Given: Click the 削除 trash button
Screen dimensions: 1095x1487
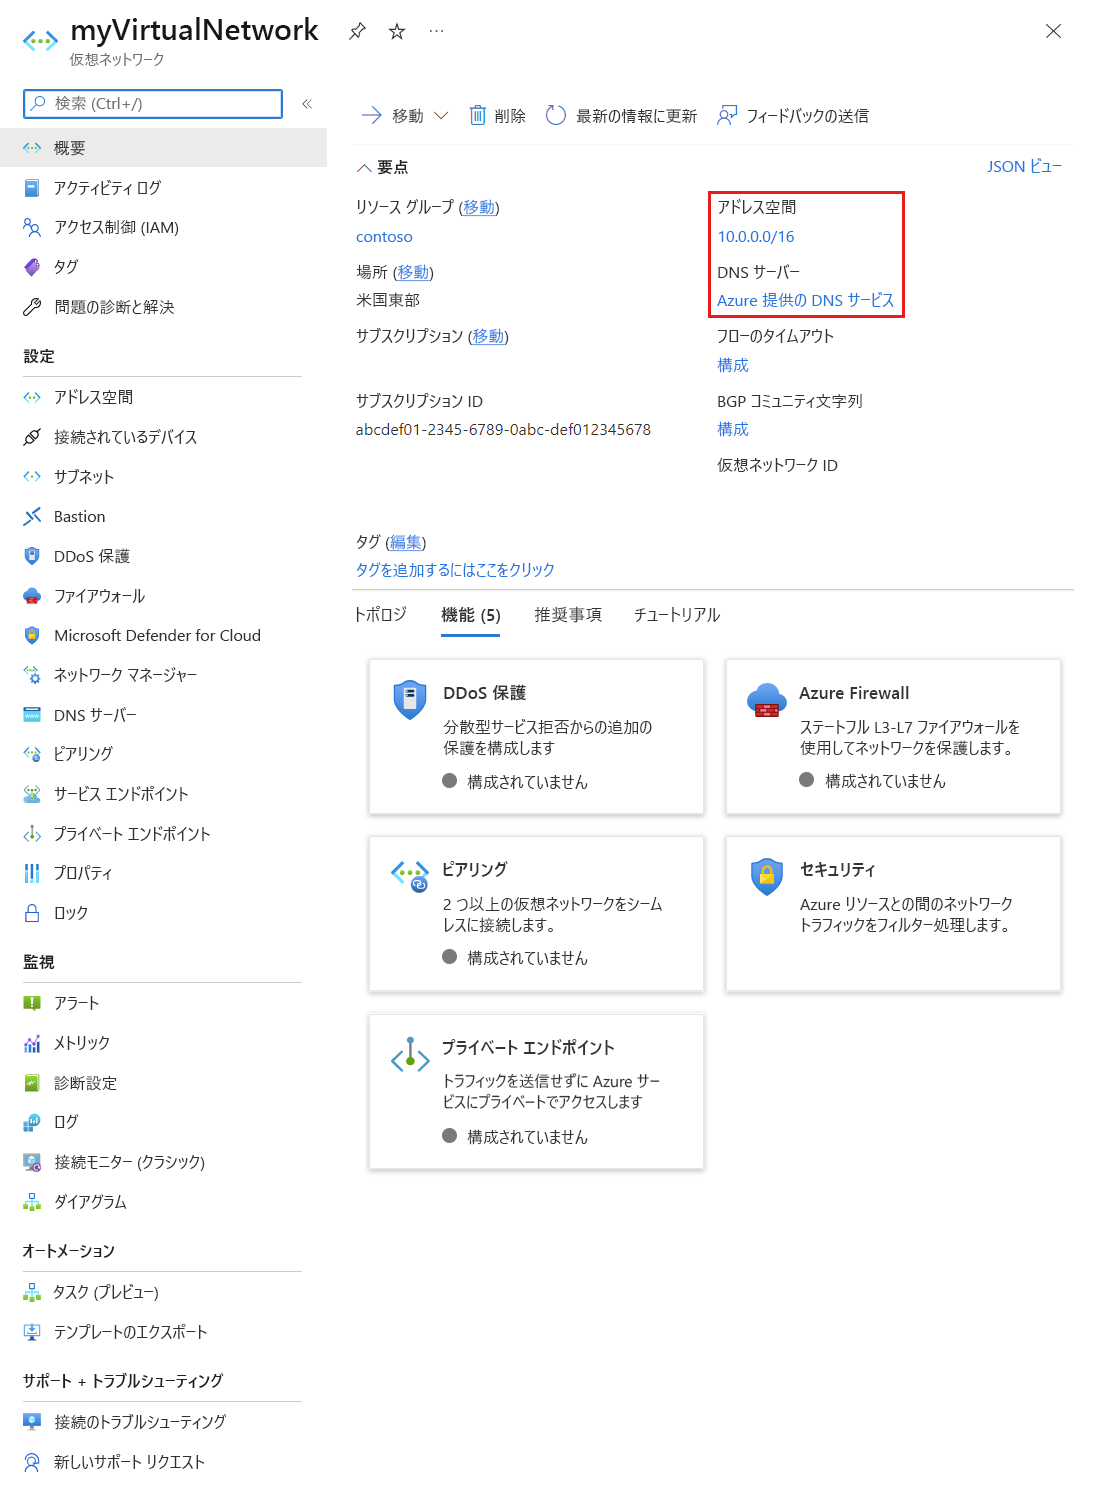Looking at the screenshot, I should tap(497, 116).
